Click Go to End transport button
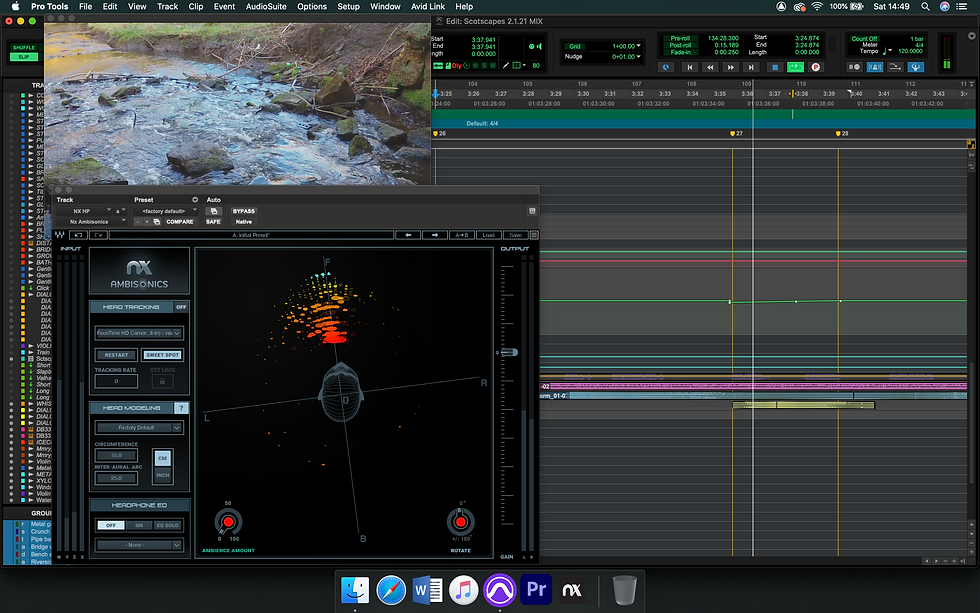The height and width of the screenshot is (613, 980). tap(751, 67)
